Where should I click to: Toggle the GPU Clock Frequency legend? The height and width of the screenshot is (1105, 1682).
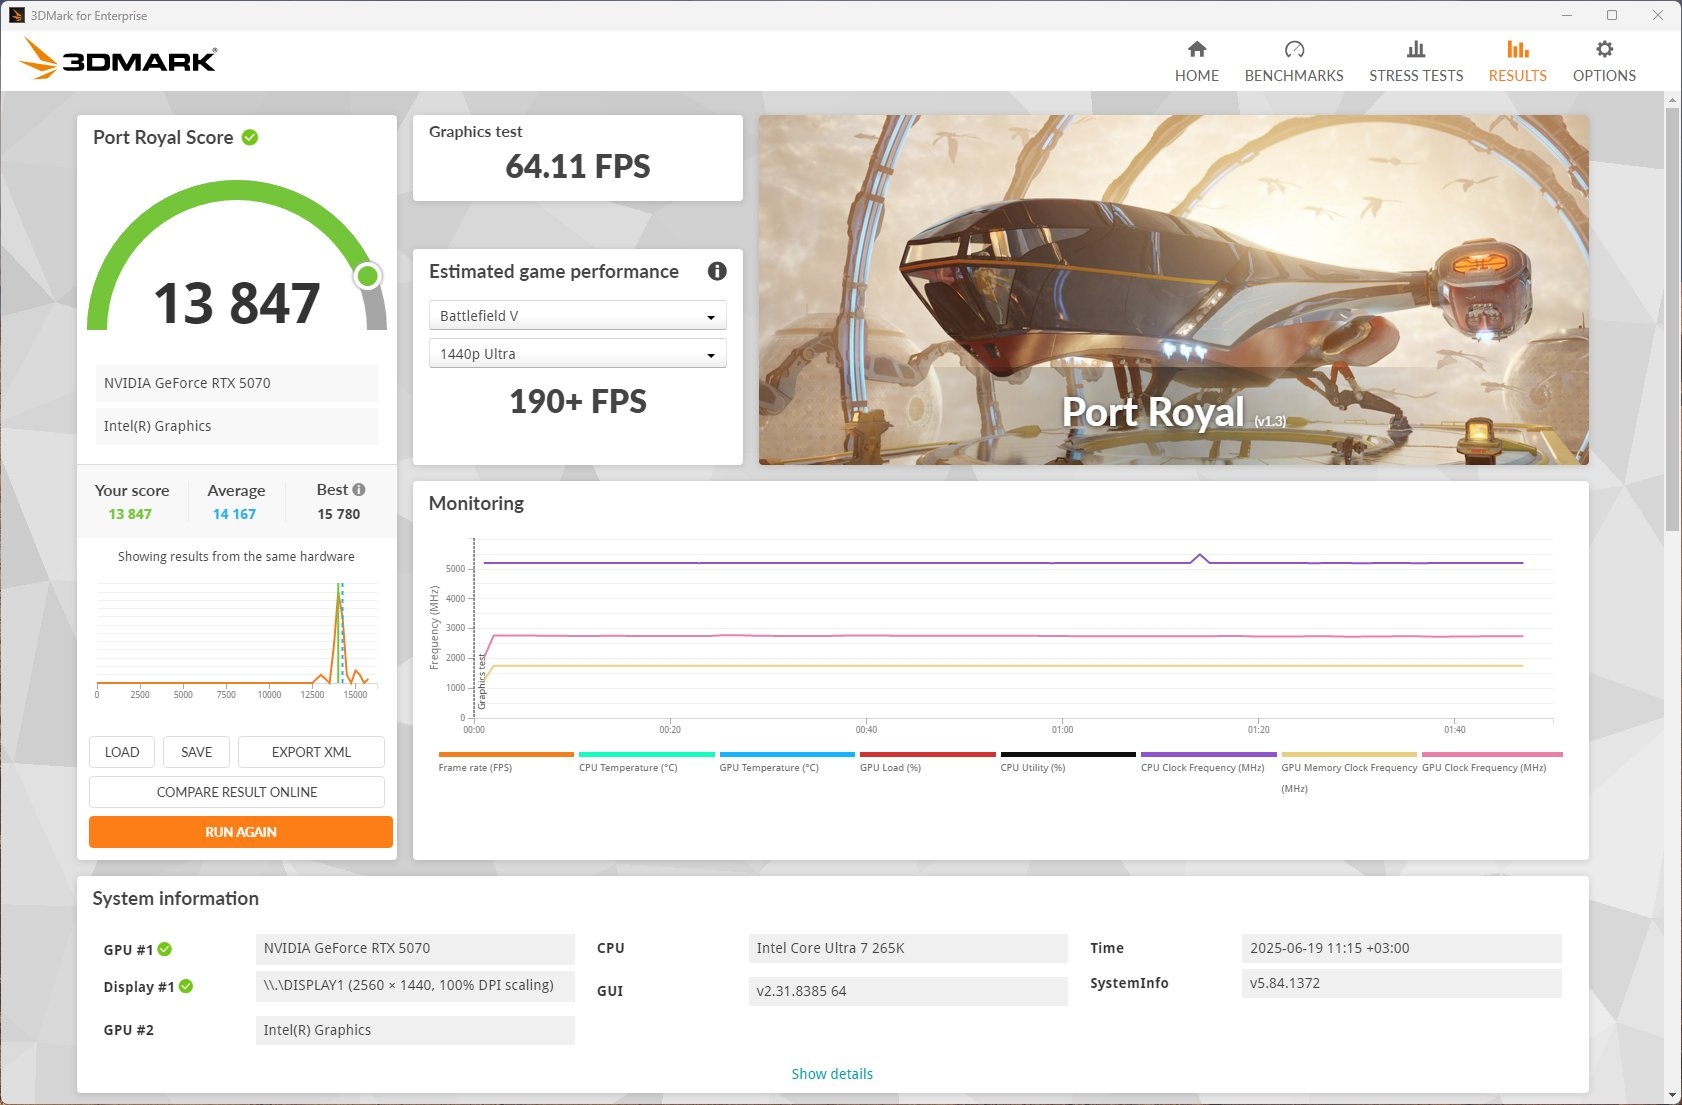pos(1491,761)
